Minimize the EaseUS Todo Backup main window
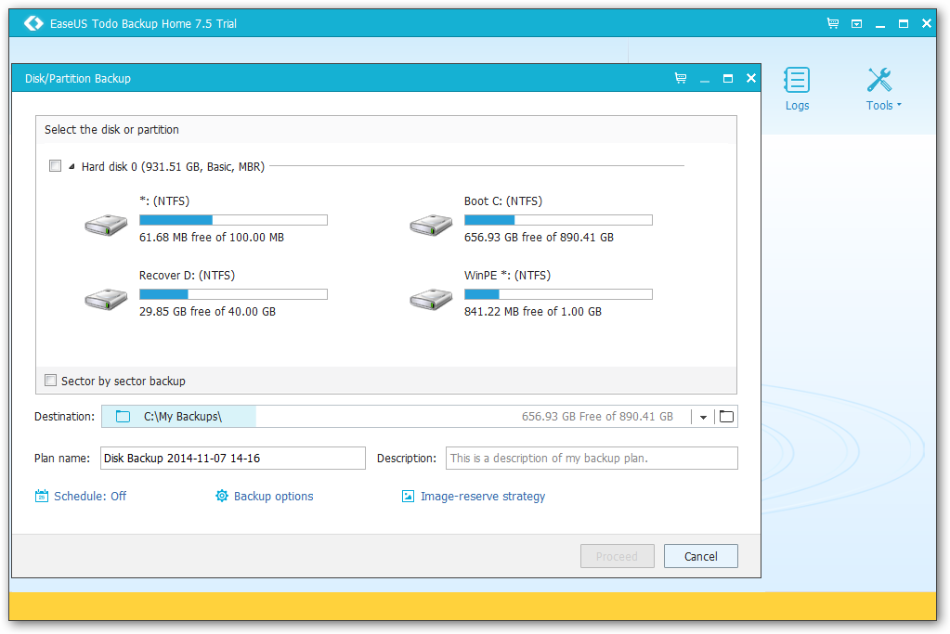 coord(880,24)
